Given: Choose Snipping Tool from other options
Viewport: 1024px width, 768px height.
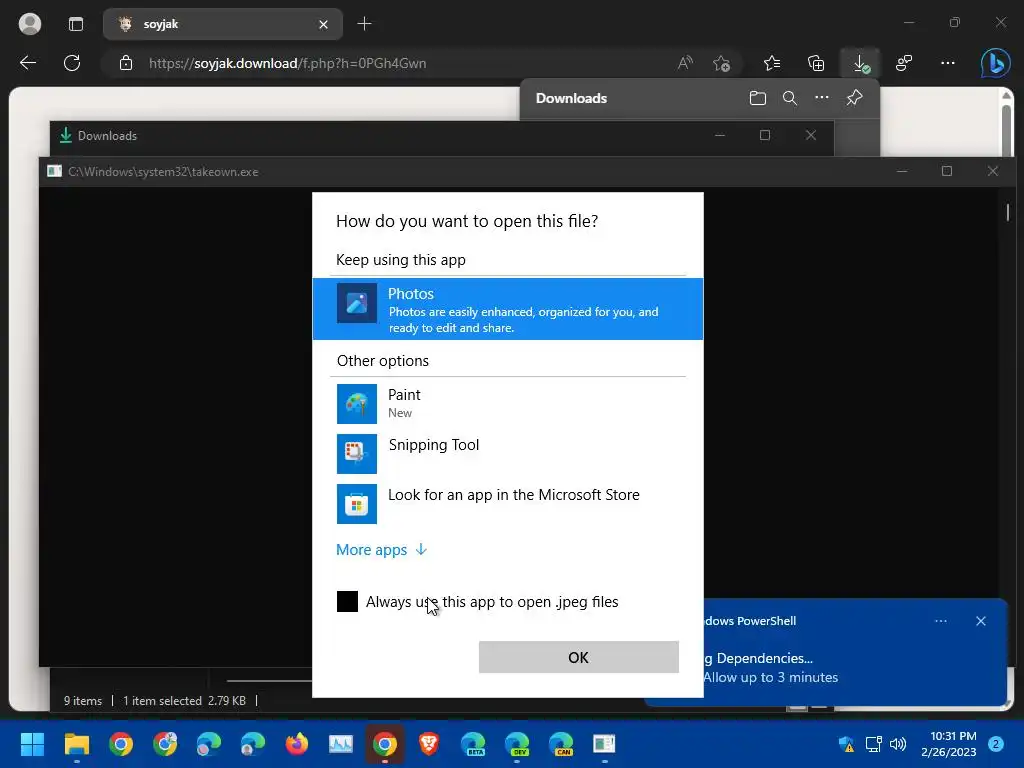Looking at the screenshot, I should [507, 453].
